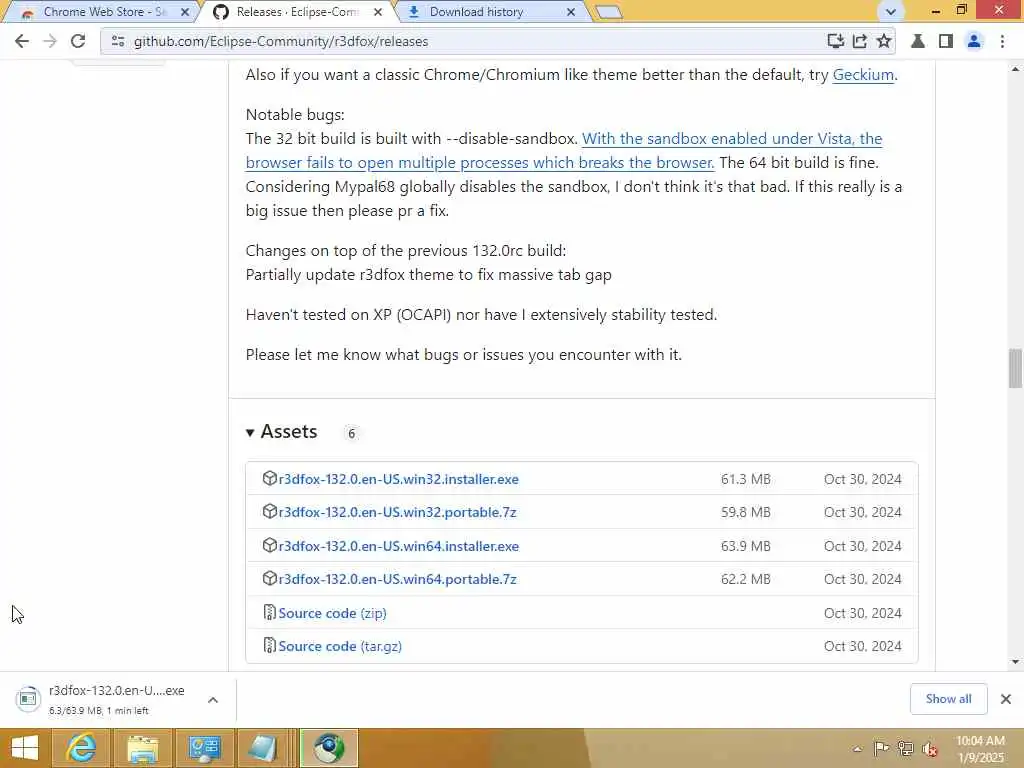Open Action Center flag icon

click(881, 748)
